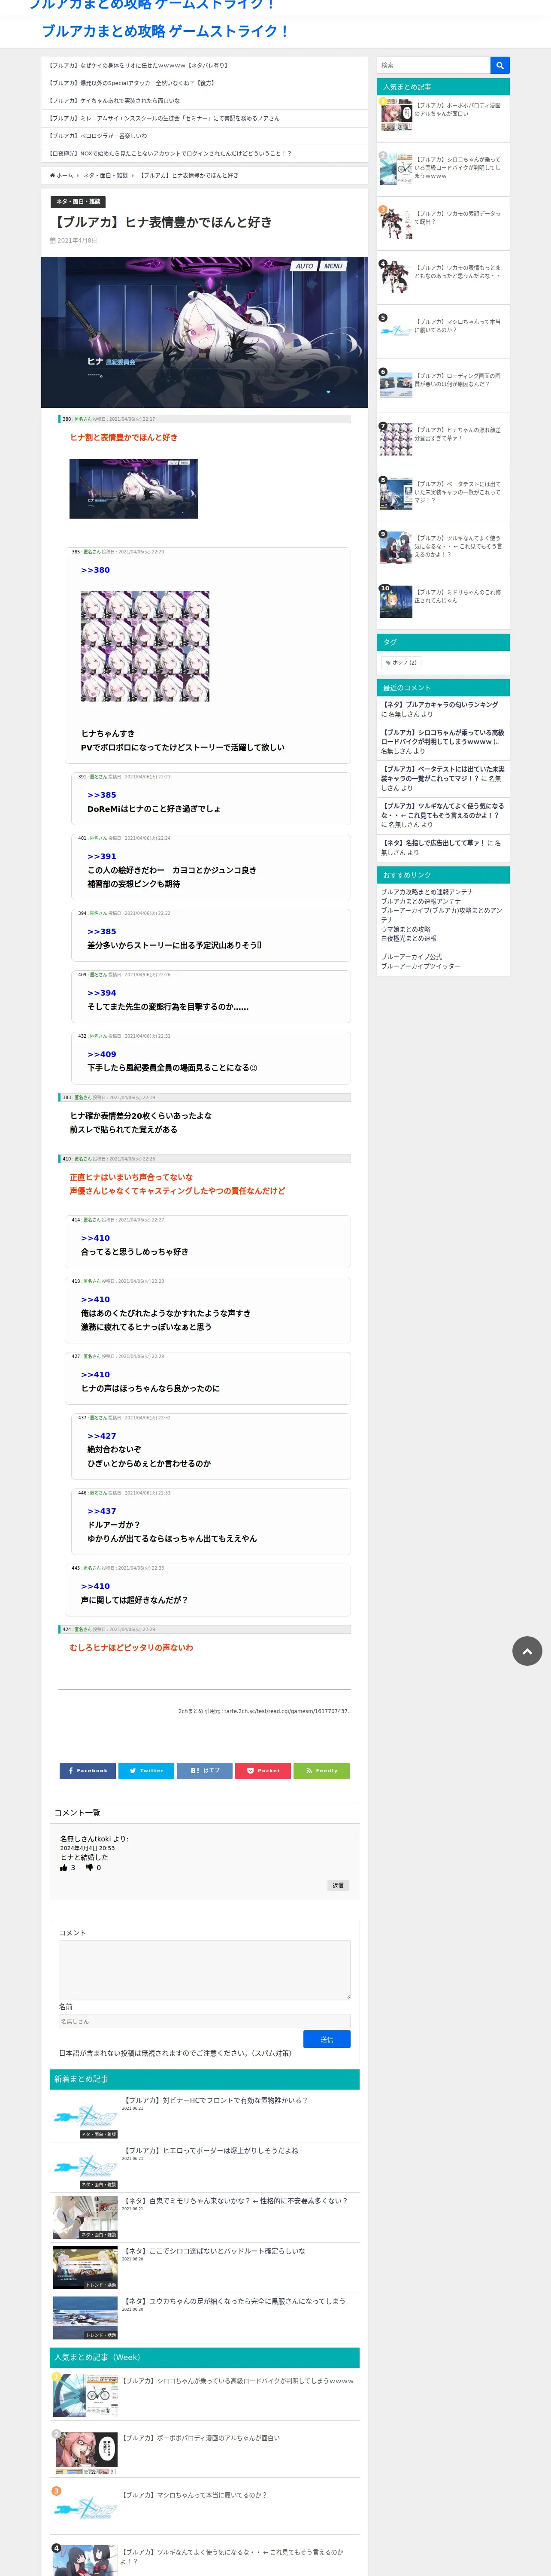Open the ticker link ミレニアムサイエンススクールの生徒会「セミナー」
Viewport: 551px width, 2576px height.
(x=164, y=118)
